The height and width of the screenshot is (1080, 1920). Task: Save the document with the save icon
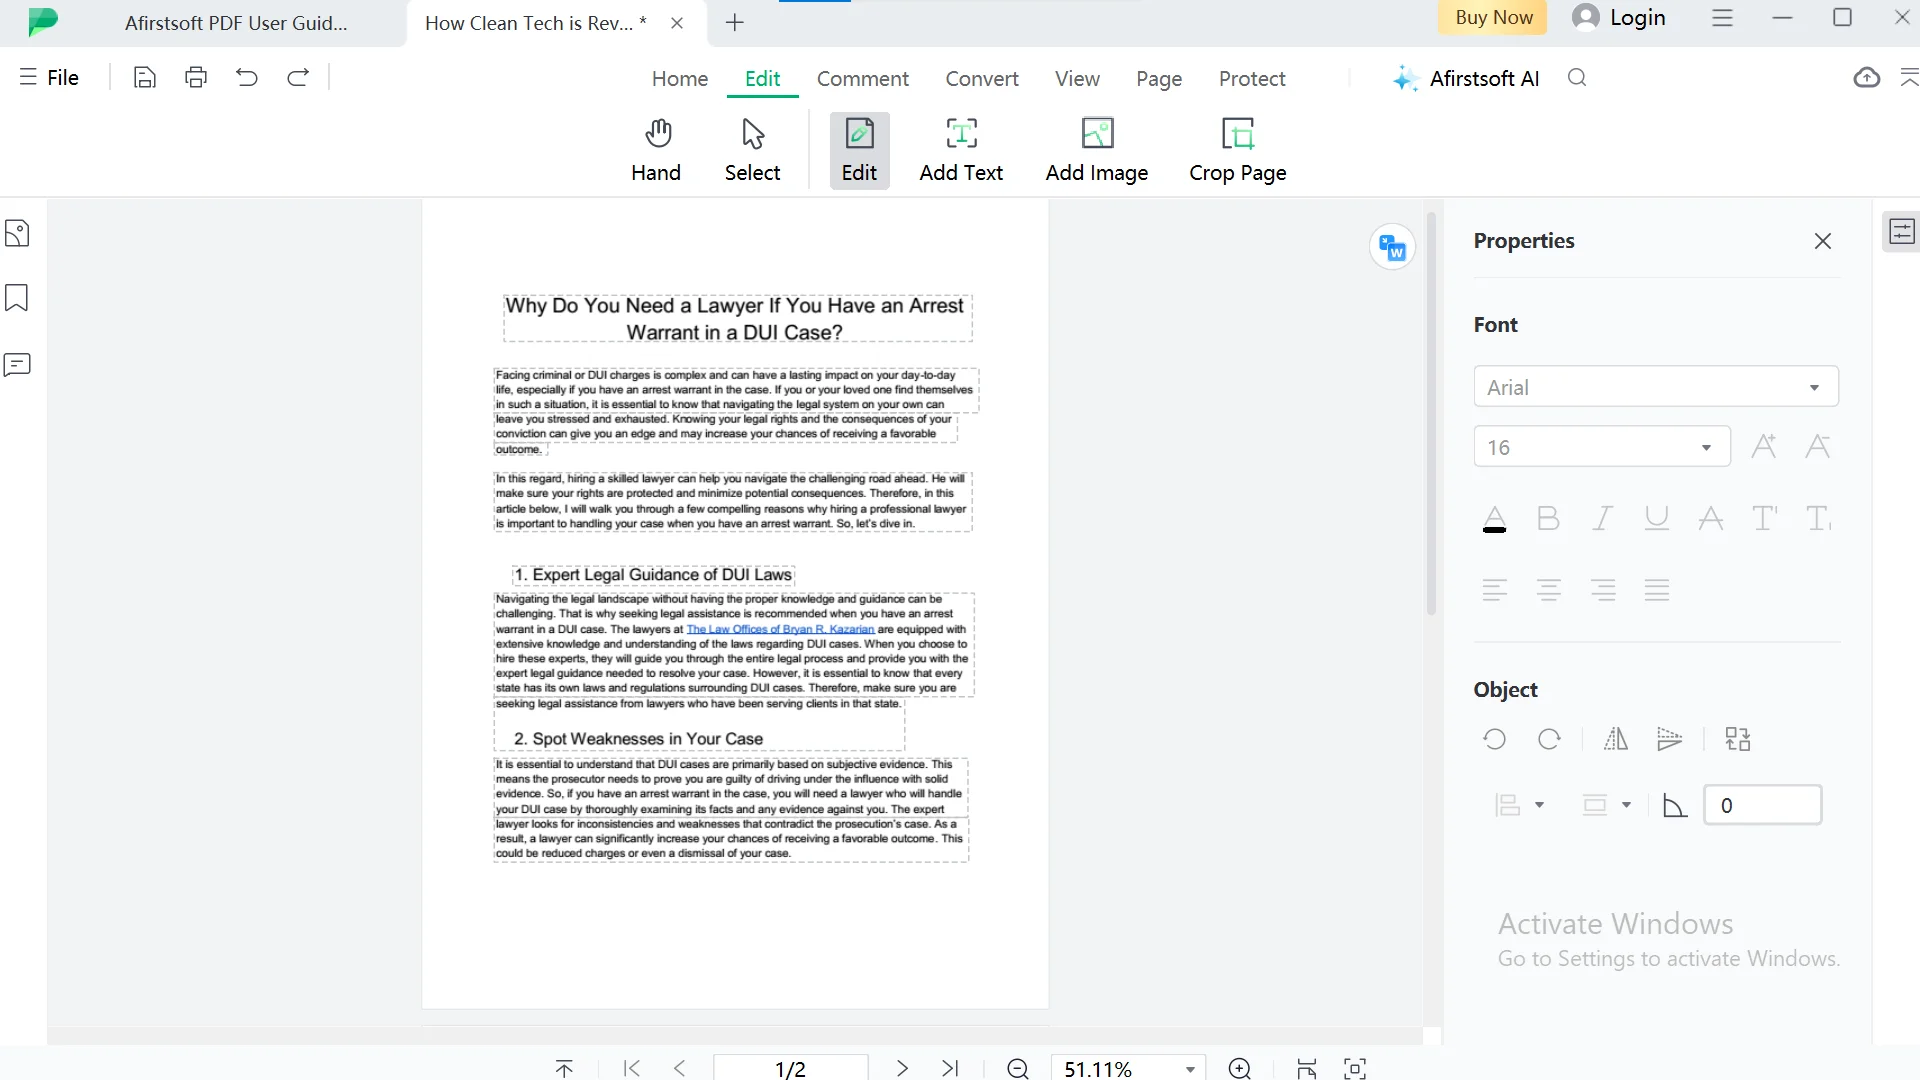coord(145,77)
